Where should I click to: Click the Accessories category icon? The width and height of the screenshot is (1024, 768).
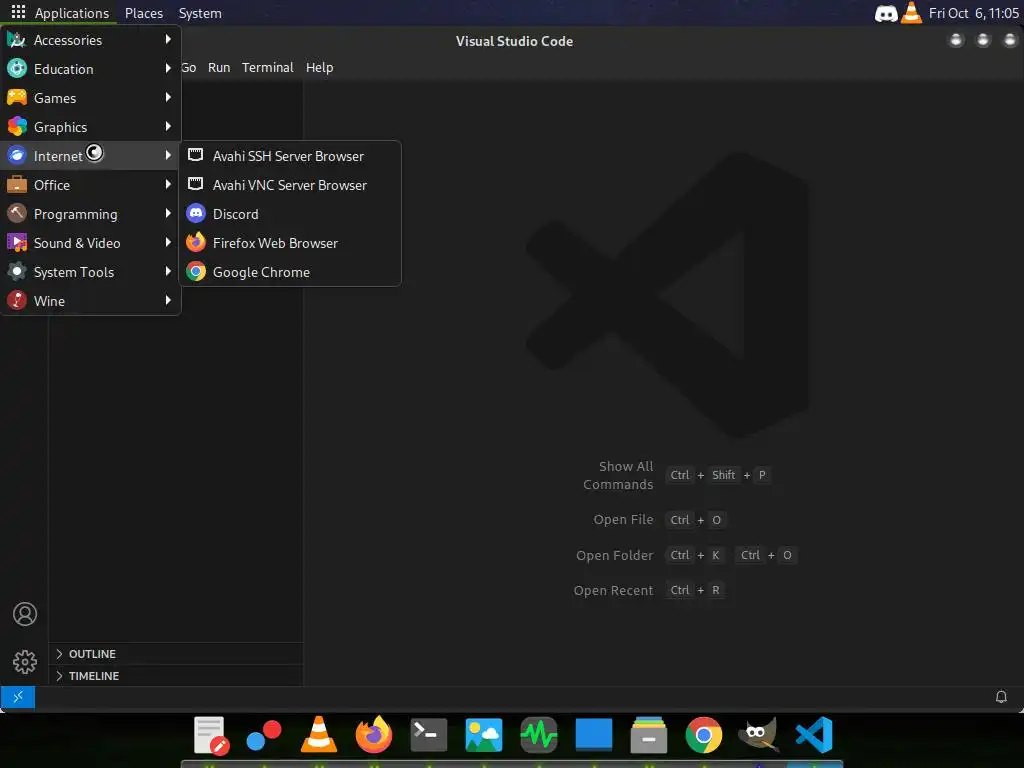click(x=16, y=40)
